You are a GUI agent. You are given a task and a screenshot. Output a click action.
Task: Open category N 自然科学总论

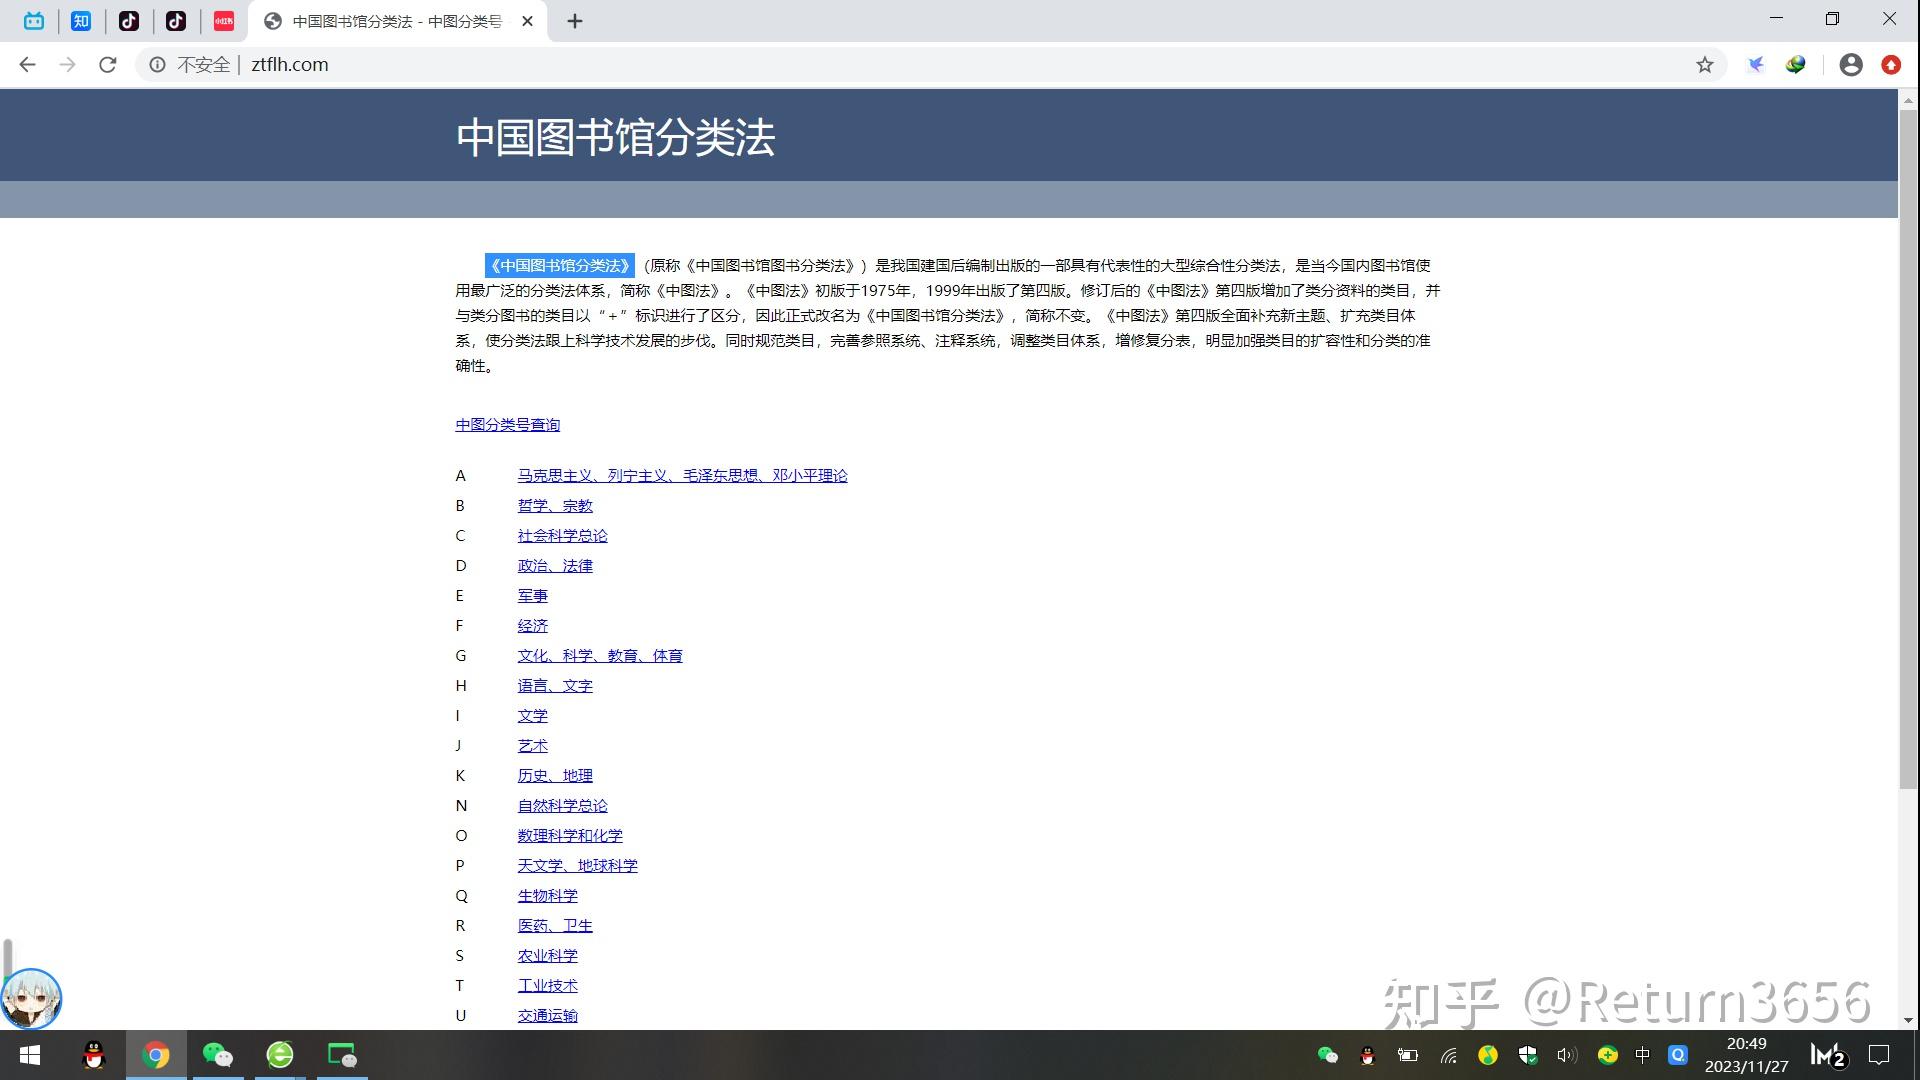coord(562,806)
